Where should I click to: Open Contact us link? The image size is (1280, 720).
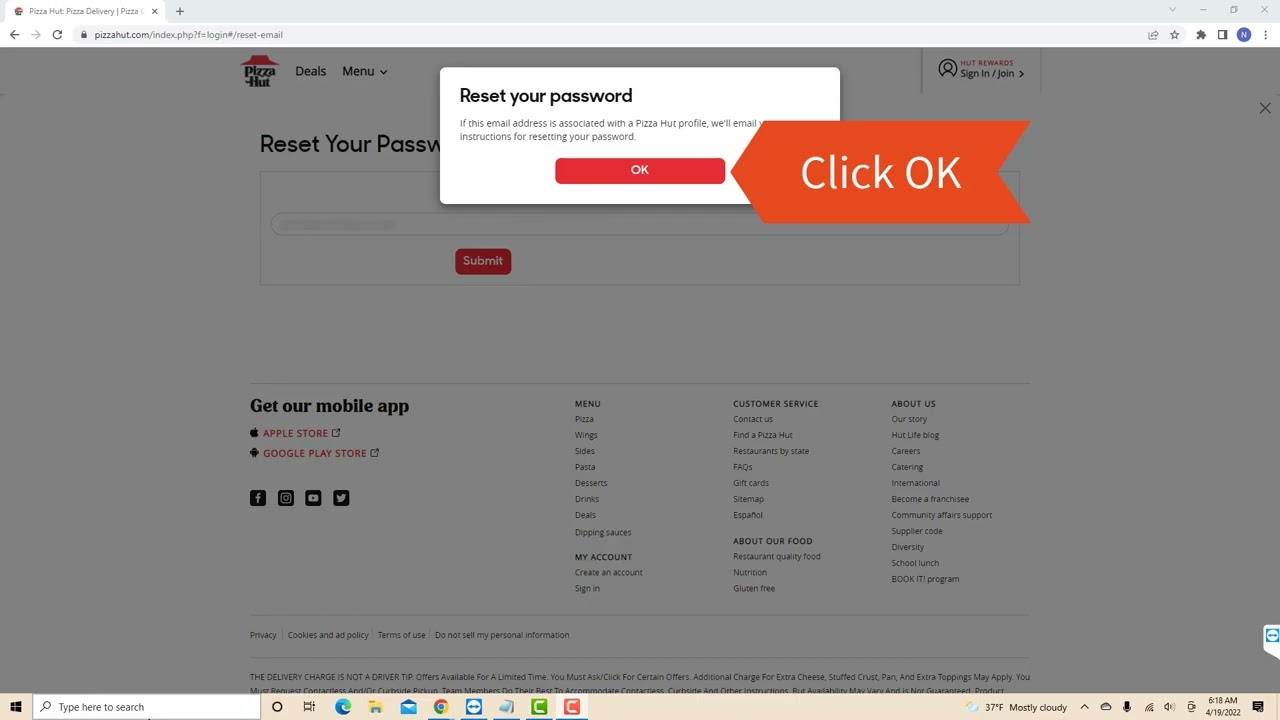[x=753, y=419]
